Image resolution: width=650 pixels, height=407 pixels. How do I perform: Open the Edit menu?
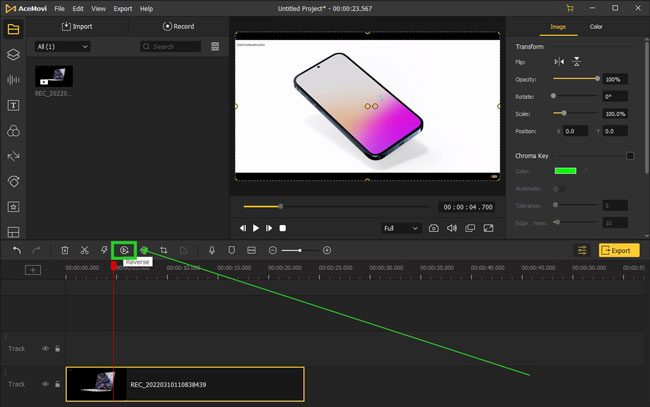click(x=78, y=8)
